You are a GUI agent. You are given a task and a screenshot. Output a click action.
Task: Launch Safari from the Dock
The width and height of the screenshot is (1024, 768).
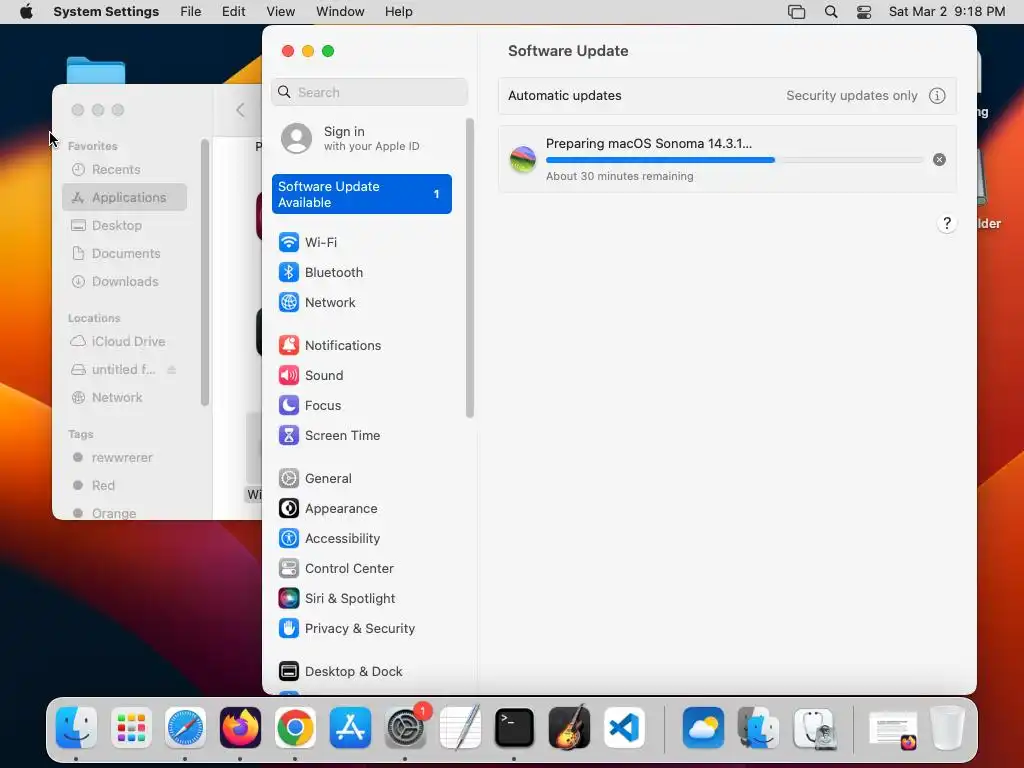185,728
